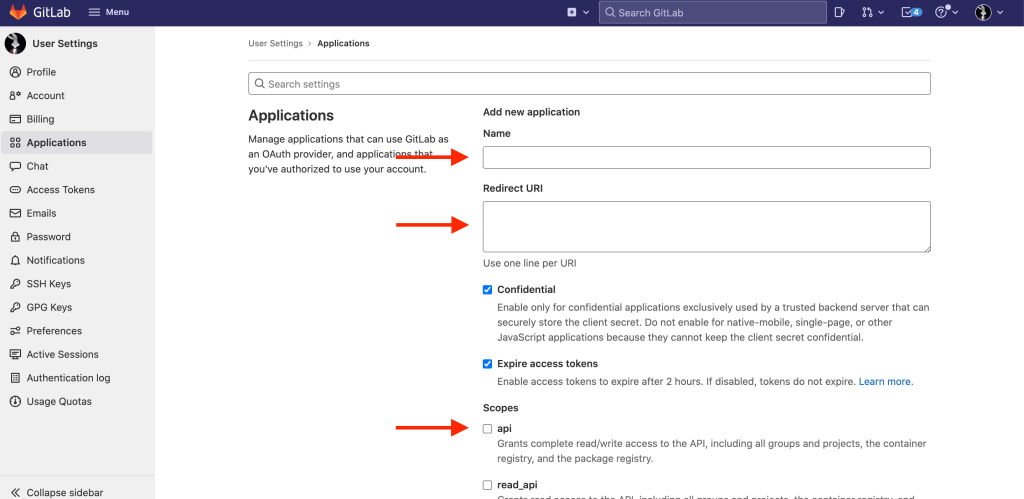The image size is (1024, 499).
Task: Click the Notifications bell icon
Action: point(15,260)
